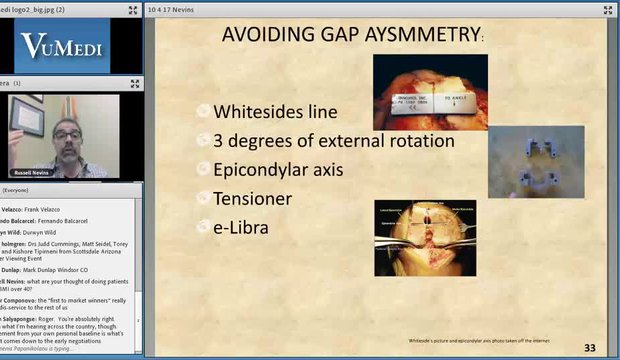Viewport: 620px width, 360px height.
Task: Select the bullet beside 3 degrees of external rotation
Action: pos(203,140)
